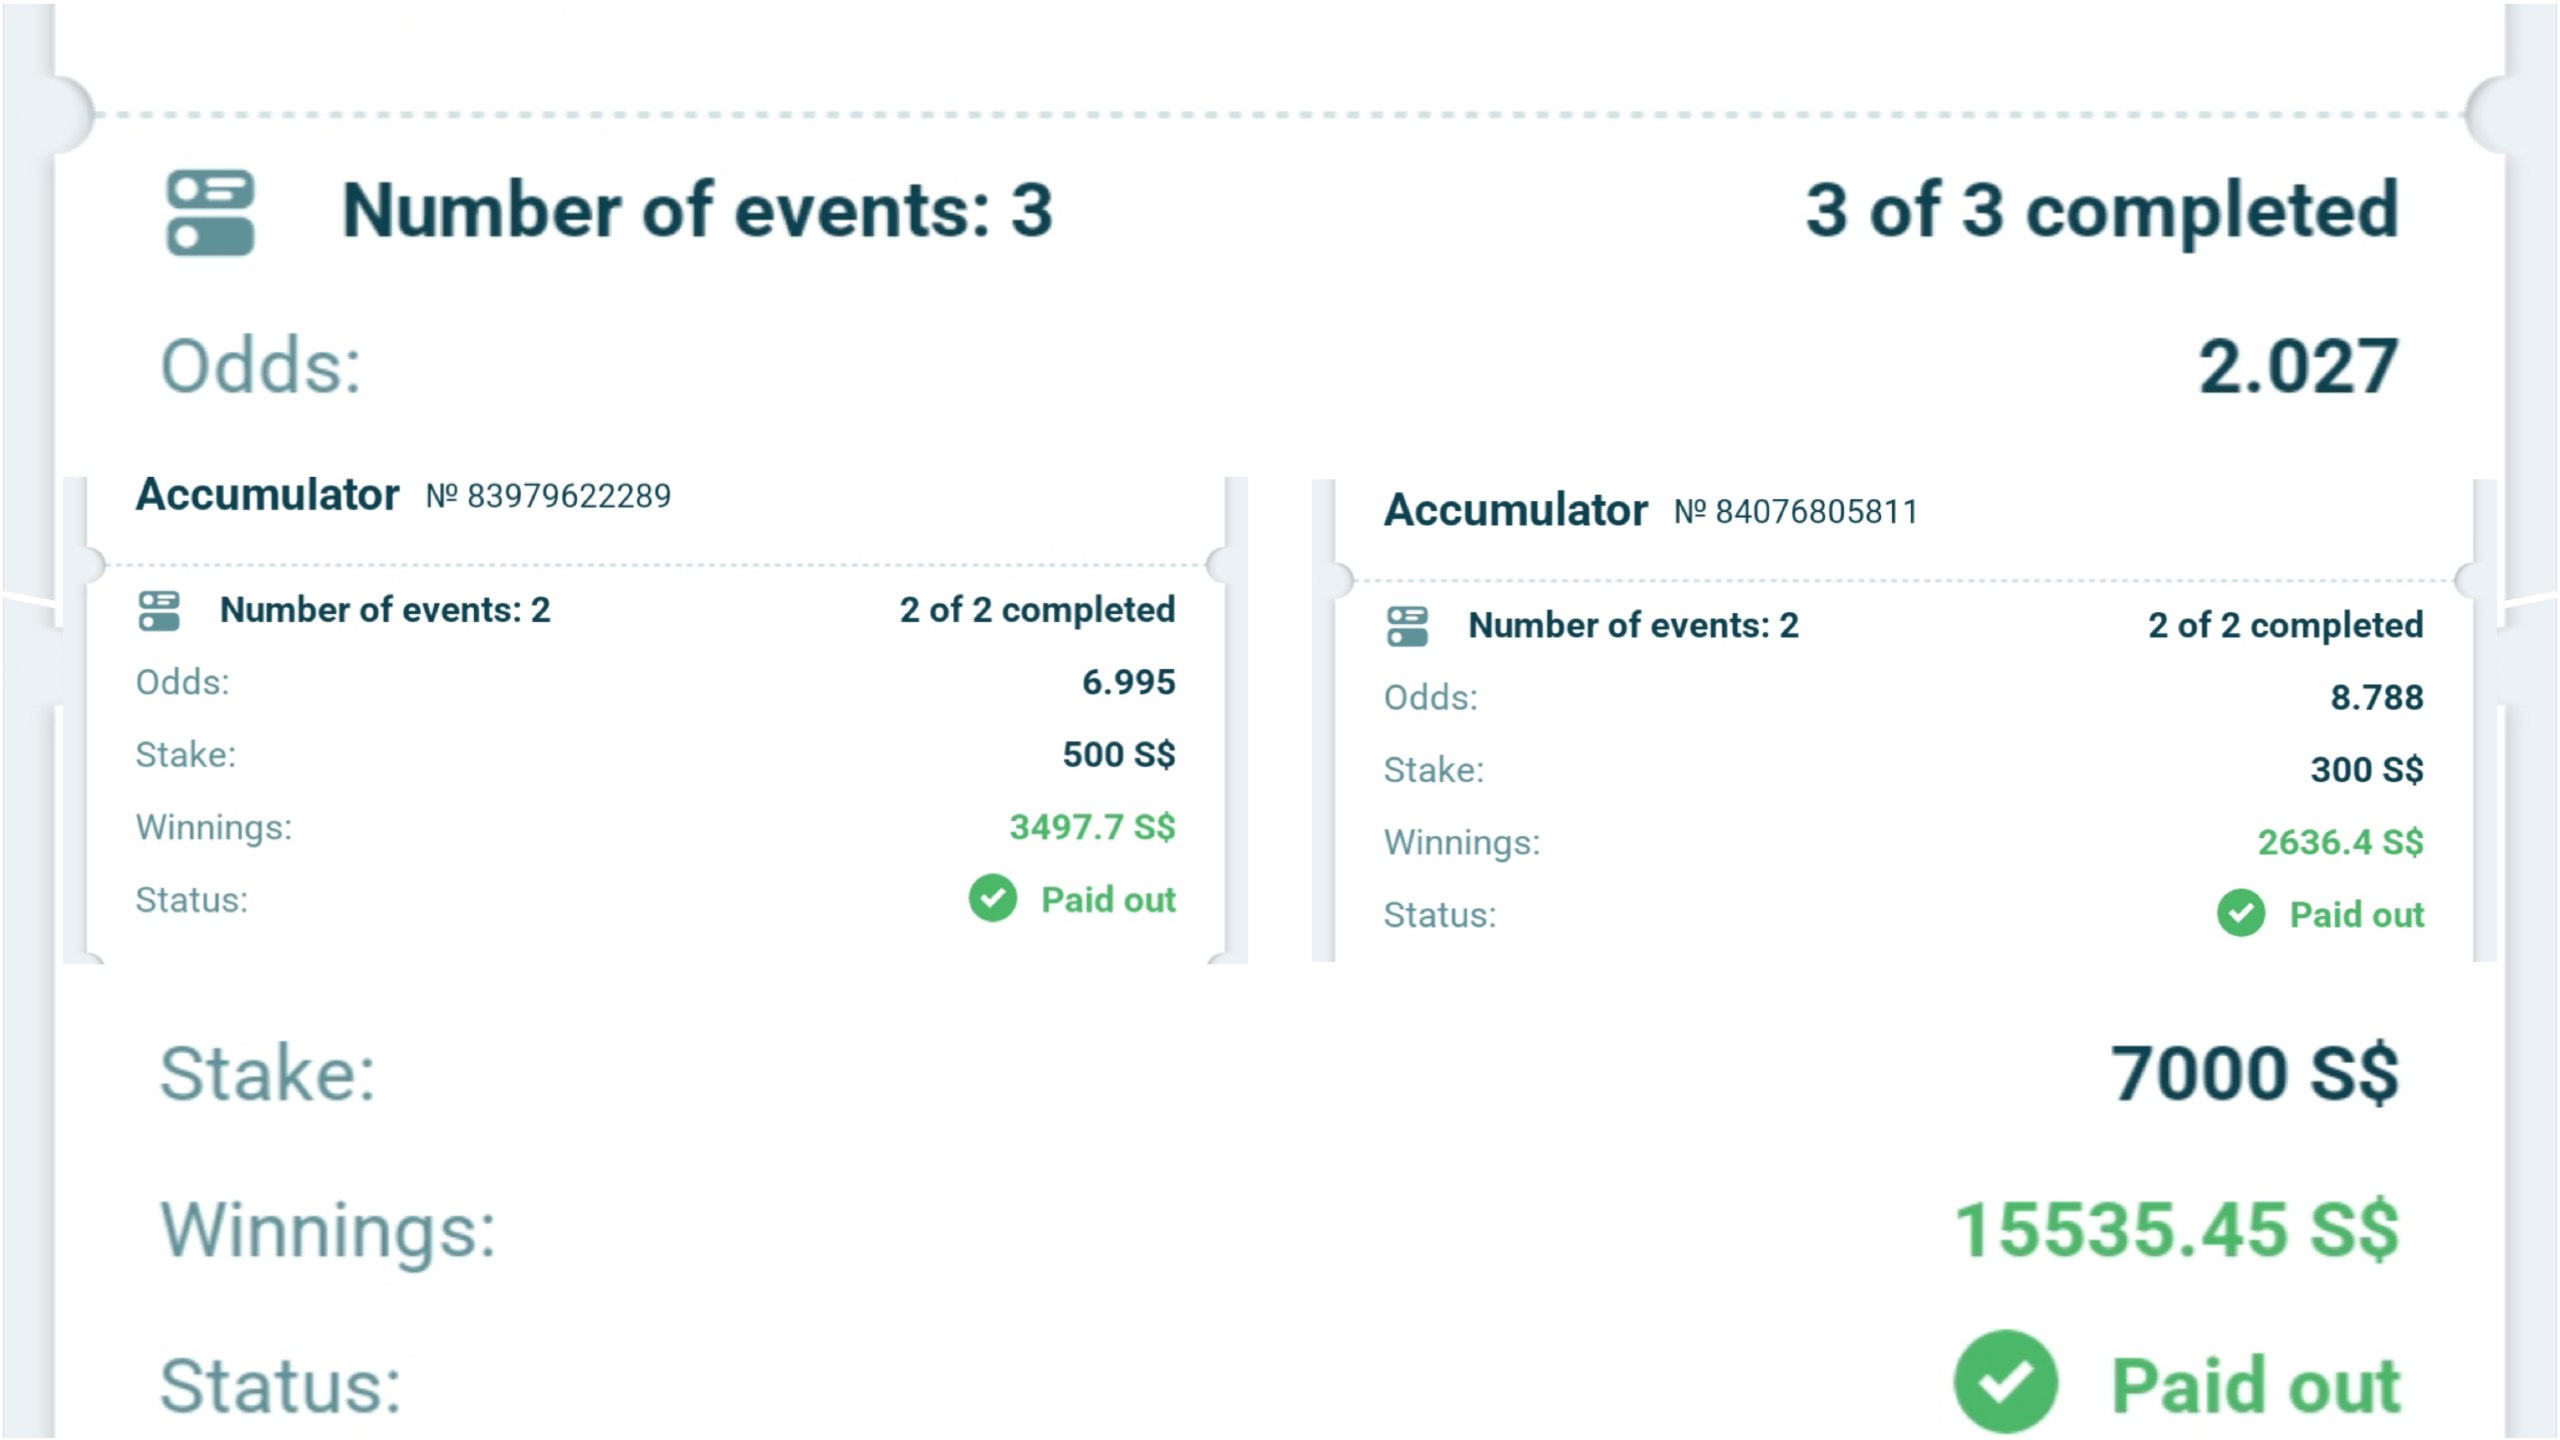Open accumulator № 84076805811 details
Screen dimensions: 2560x1440
click(1651, 511)
